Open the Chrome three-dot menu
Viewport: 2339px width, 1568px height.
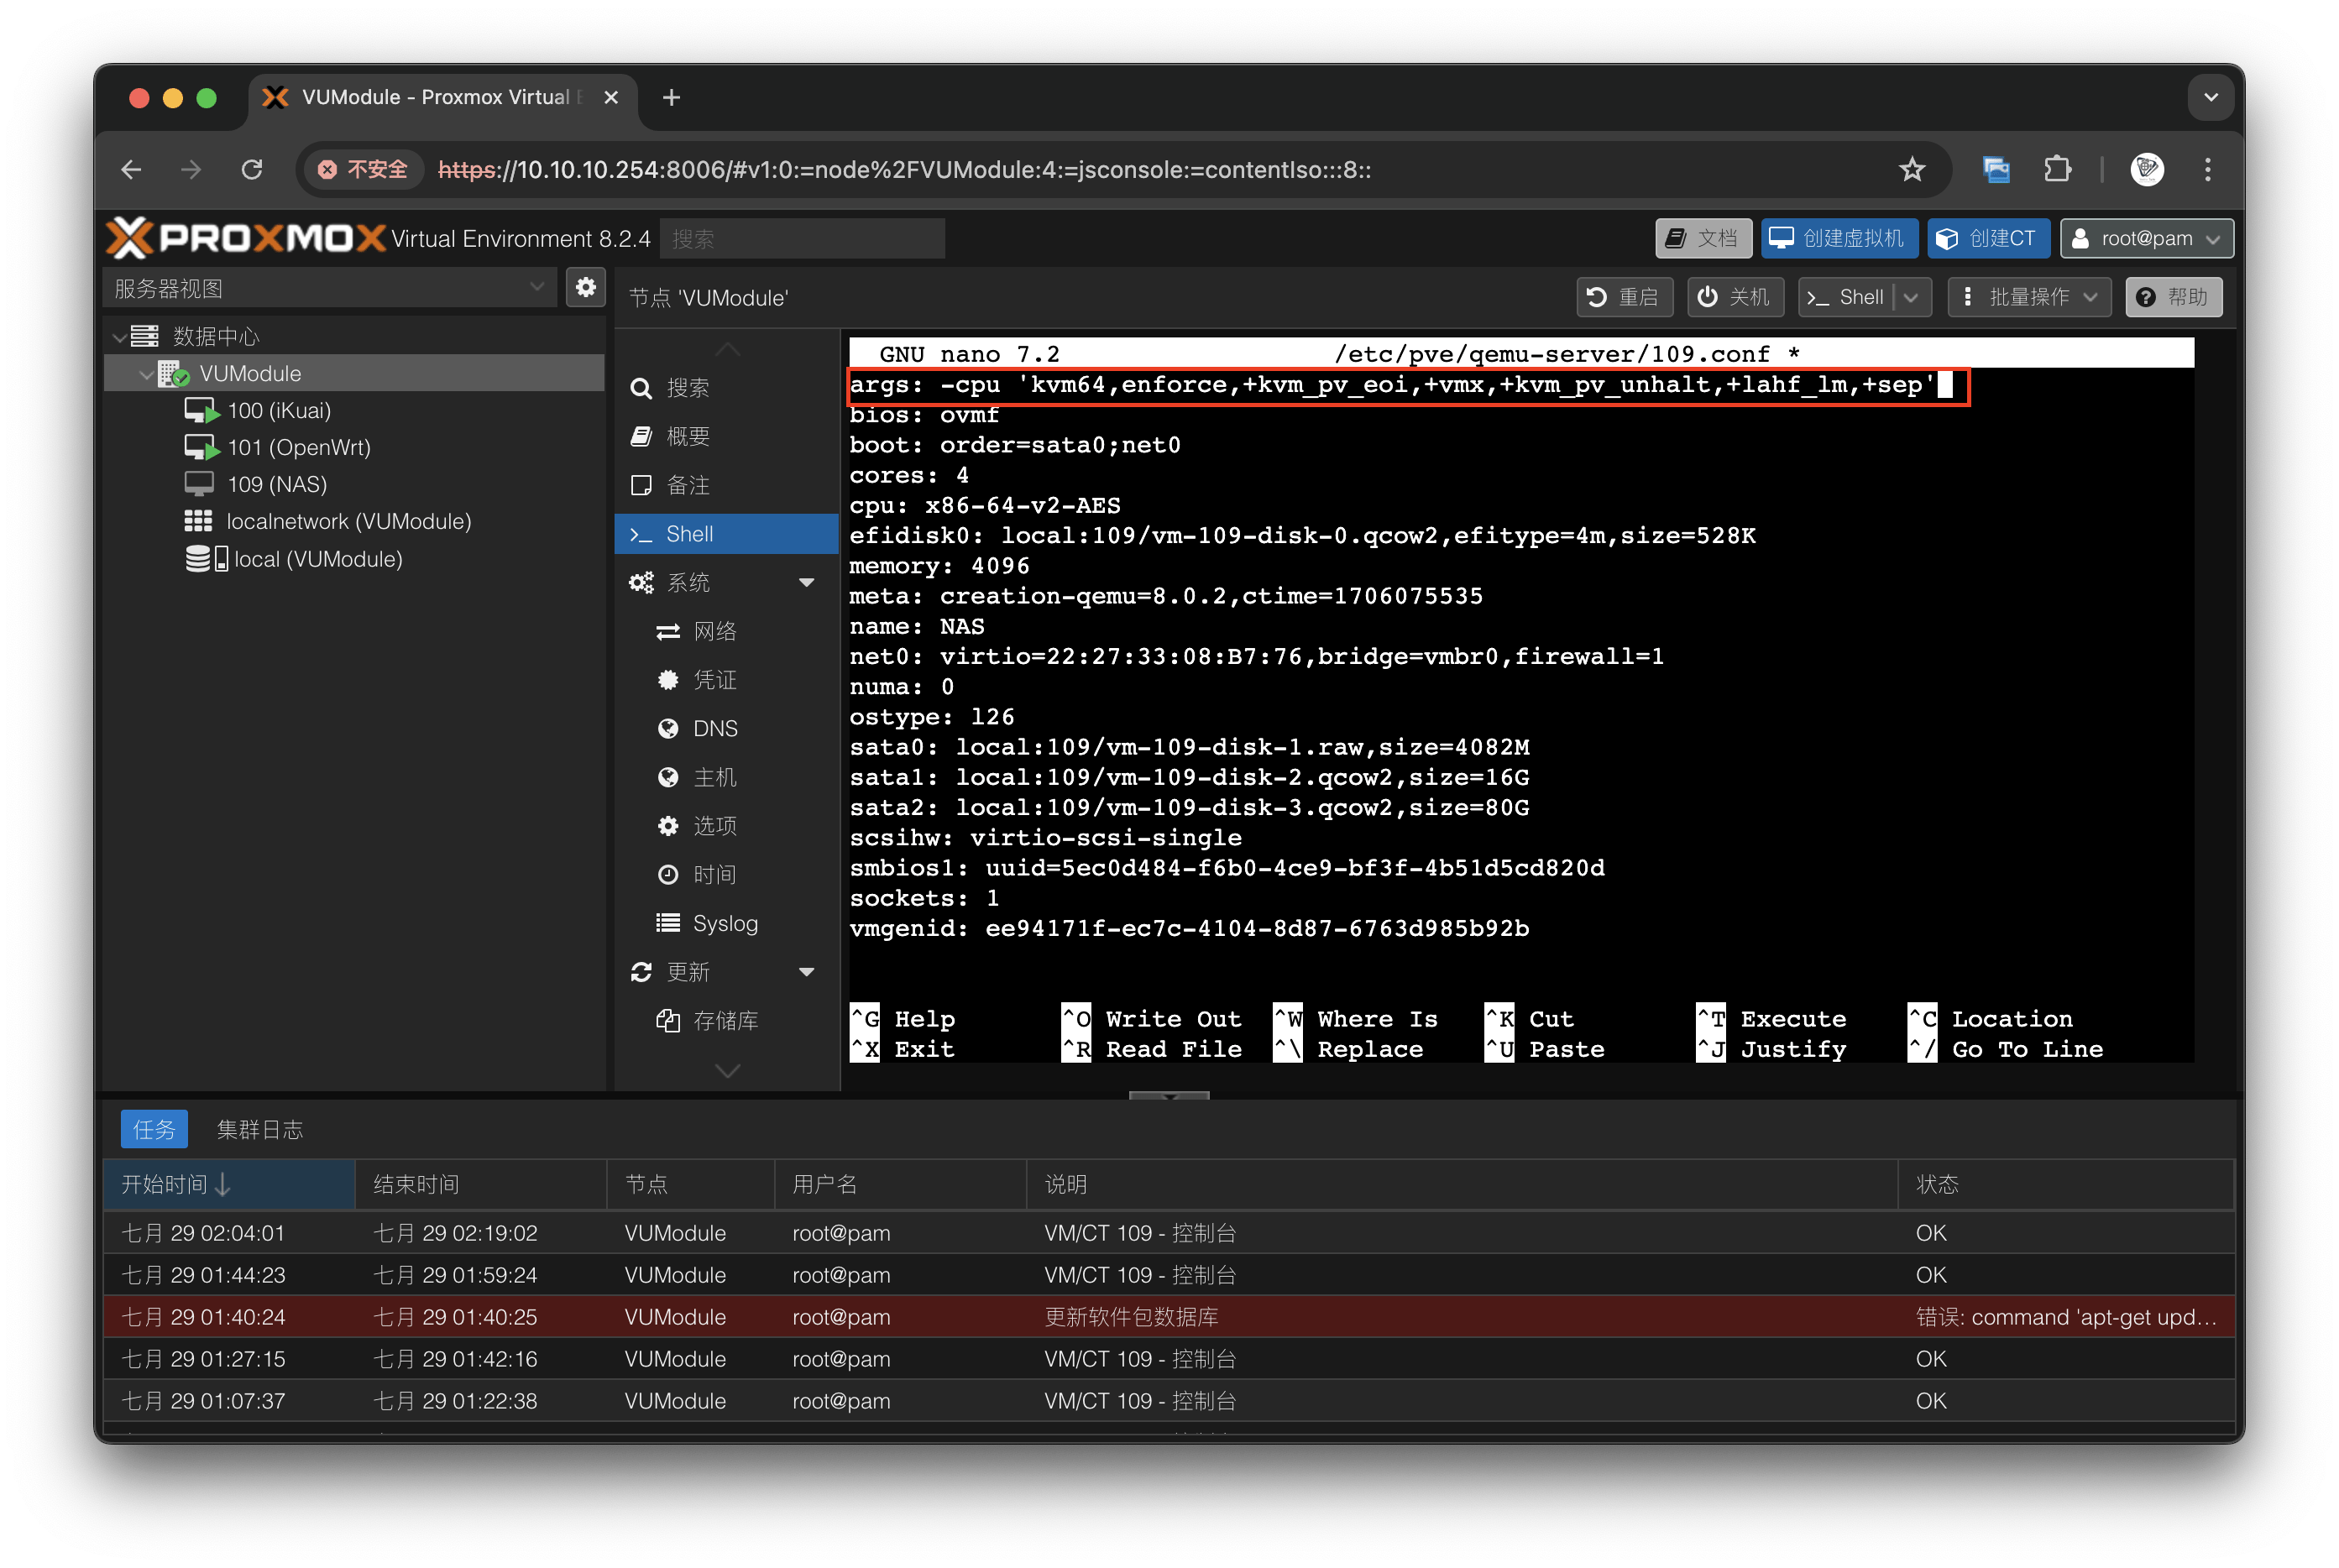point(2207,170)
